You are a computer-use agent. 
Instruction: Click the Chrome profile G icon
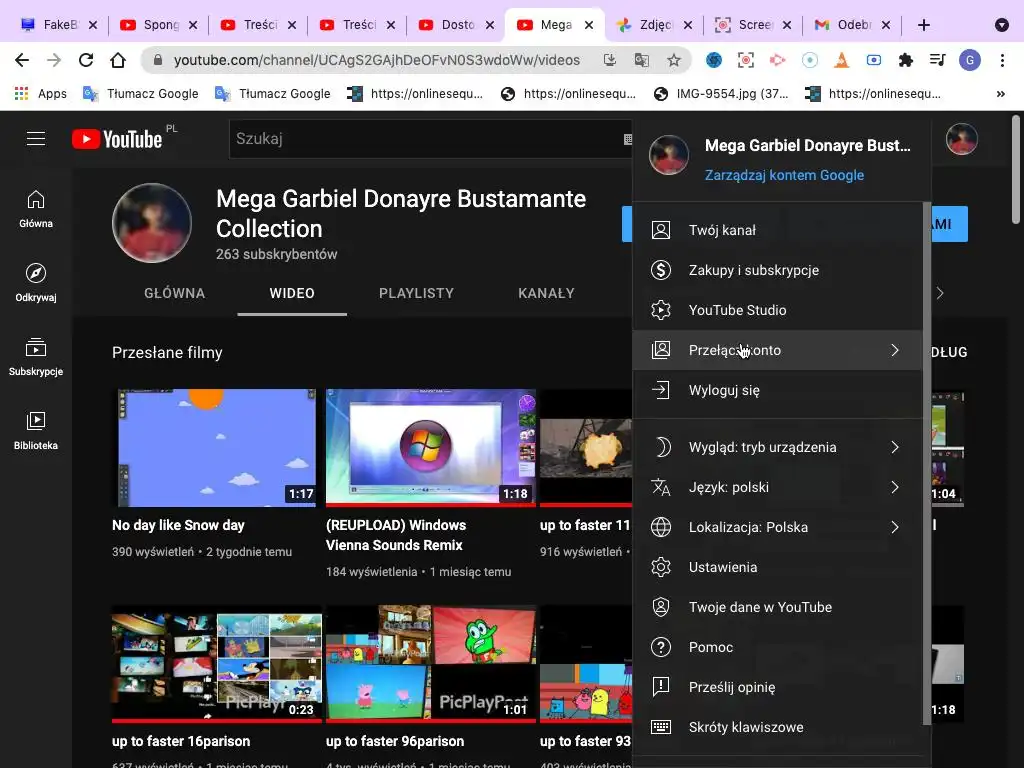point(970,60)
